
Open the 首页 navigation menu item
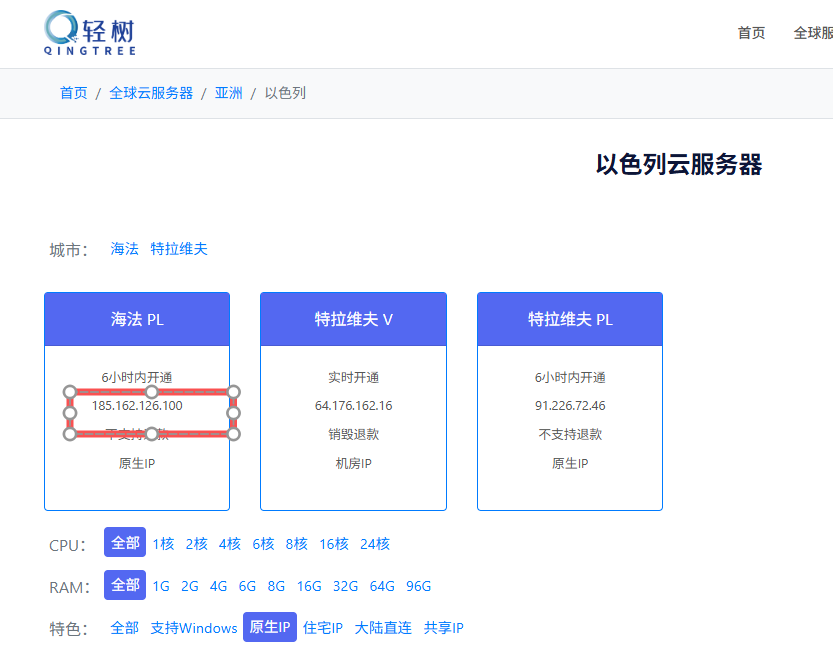click(x=751, y=33)
